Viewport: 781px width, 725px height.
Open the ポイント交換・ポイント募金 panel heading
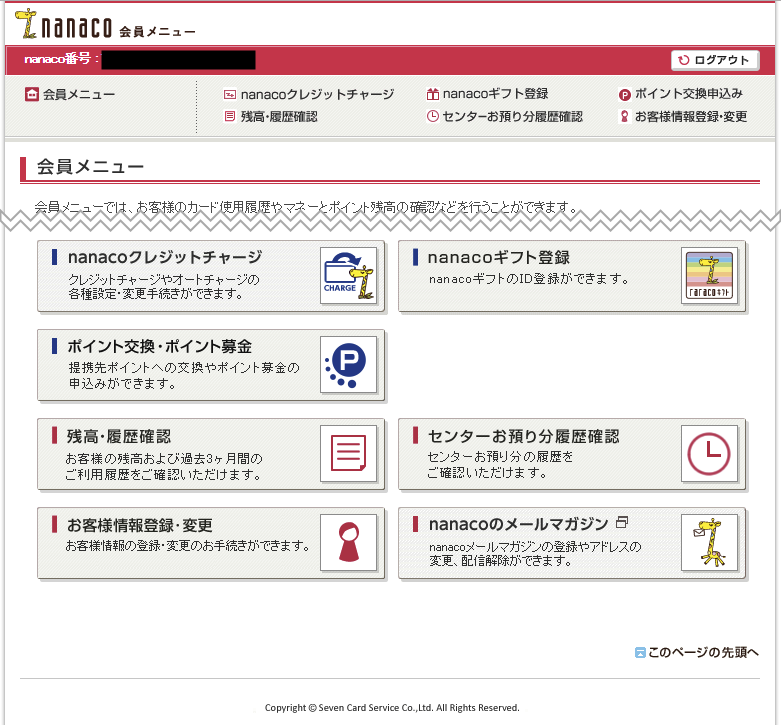159,346
